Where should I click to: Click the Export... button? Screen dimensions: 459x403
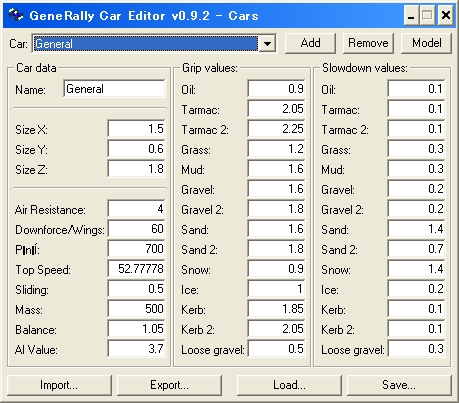[x=169, y=385]
